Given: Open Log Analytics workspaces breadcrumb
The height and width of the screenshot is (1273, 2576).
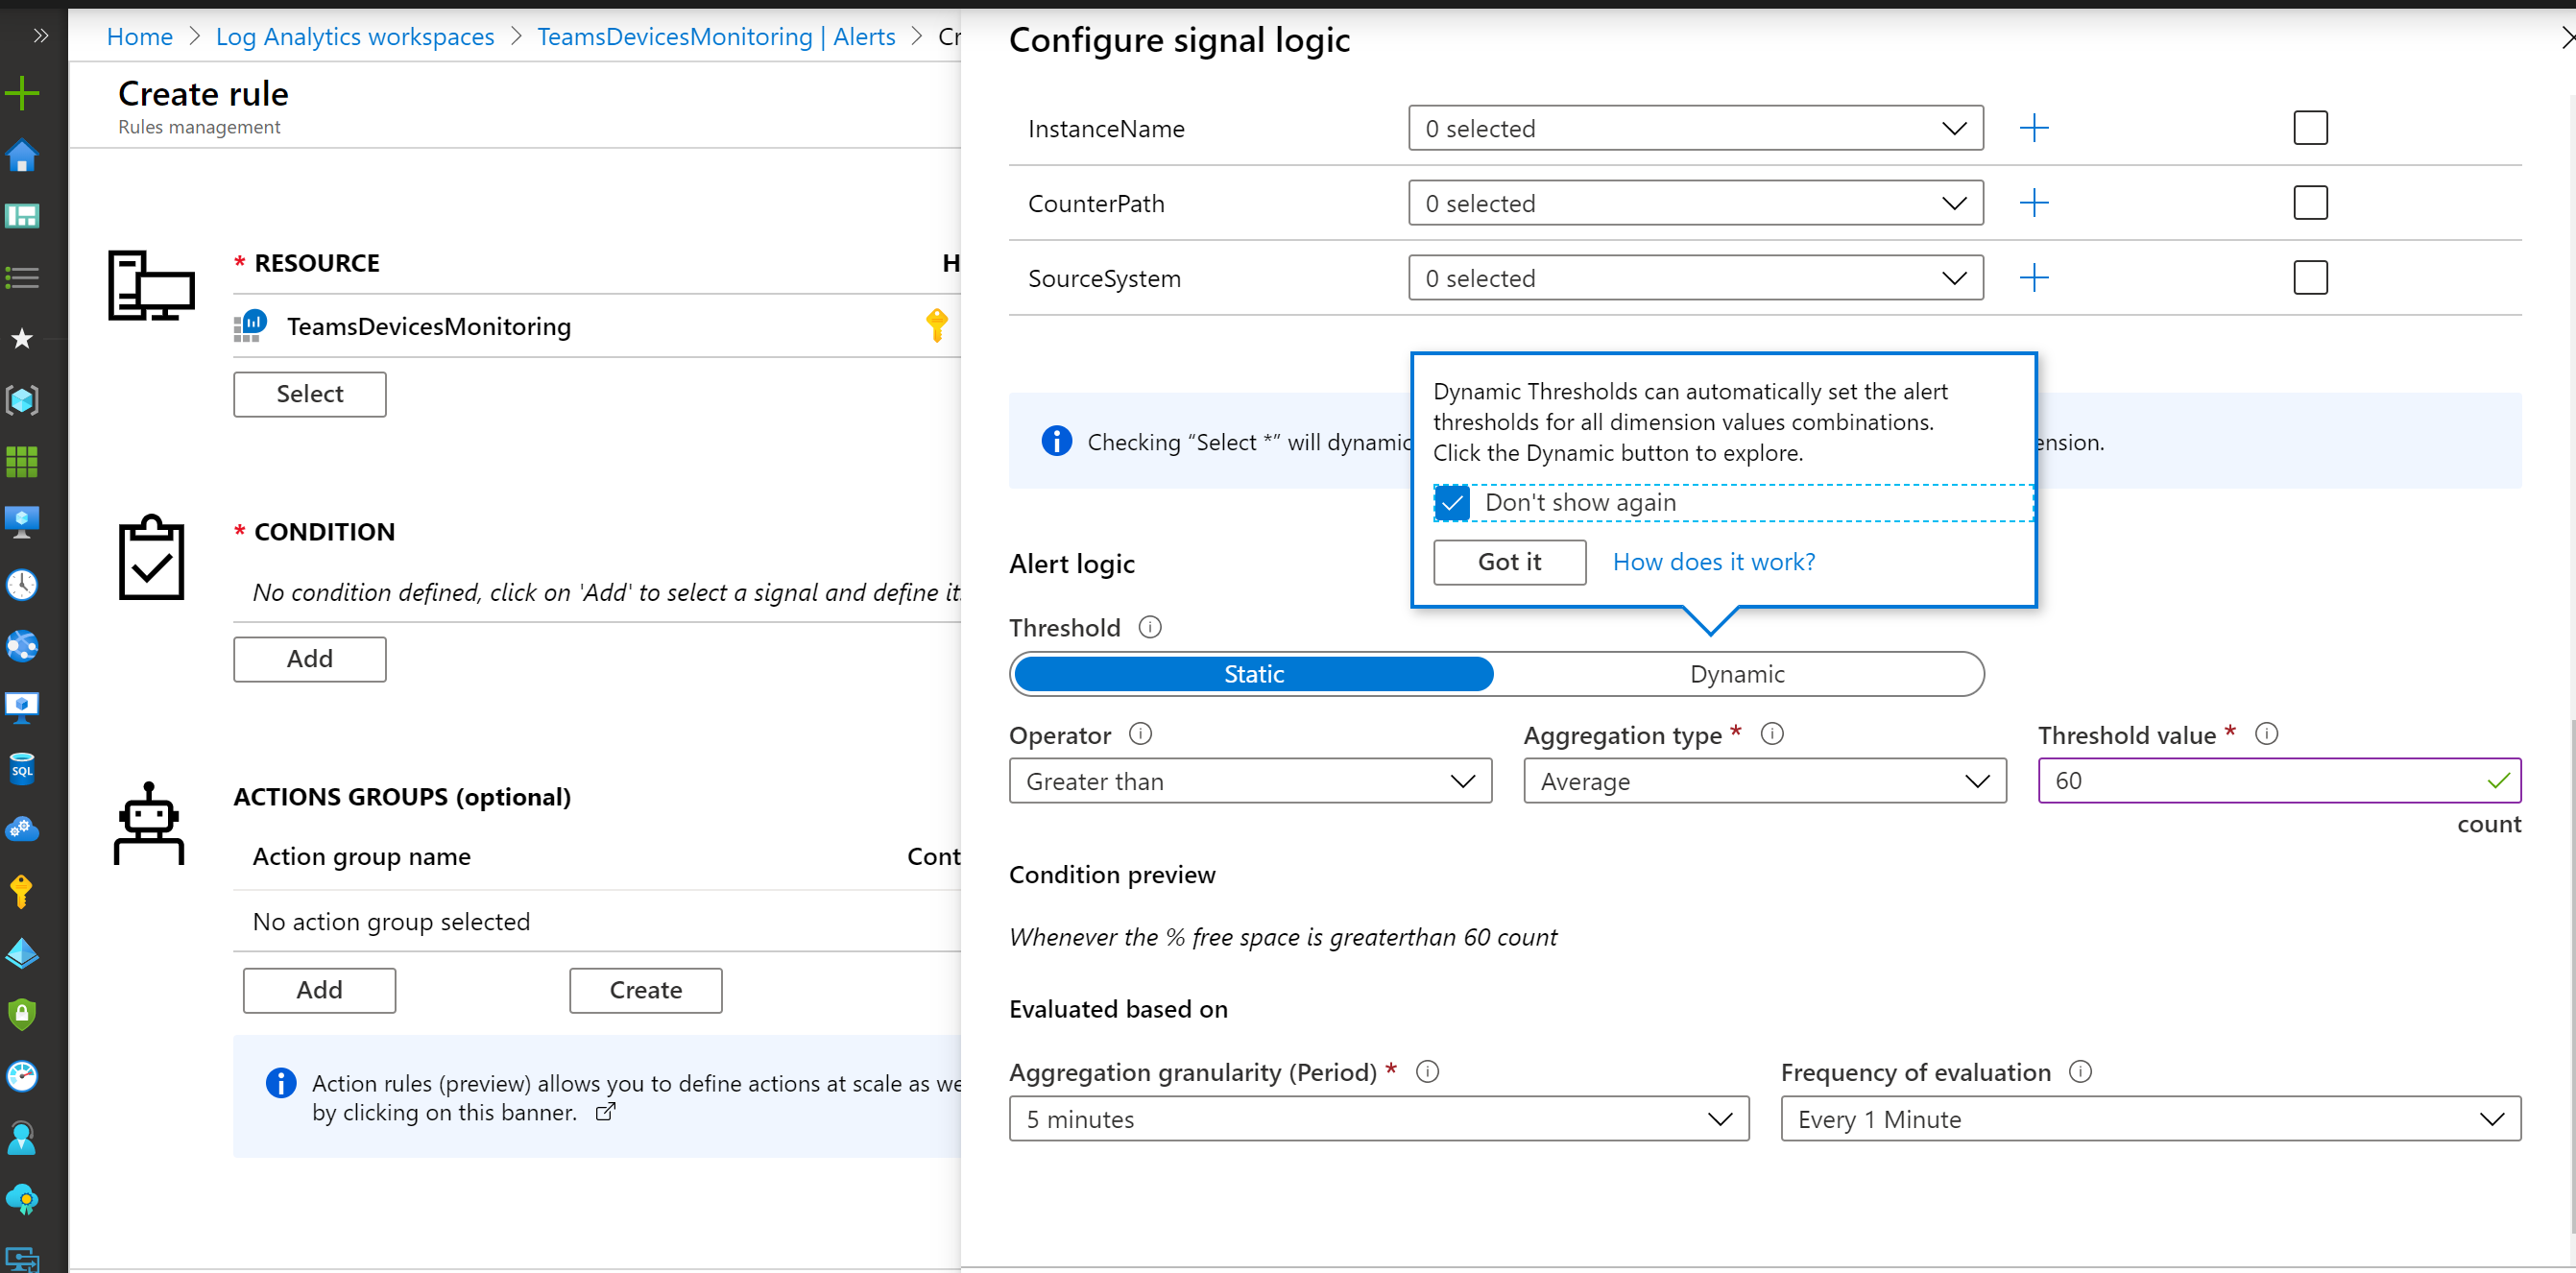Looking at the screenshot, I should point(354,37).
